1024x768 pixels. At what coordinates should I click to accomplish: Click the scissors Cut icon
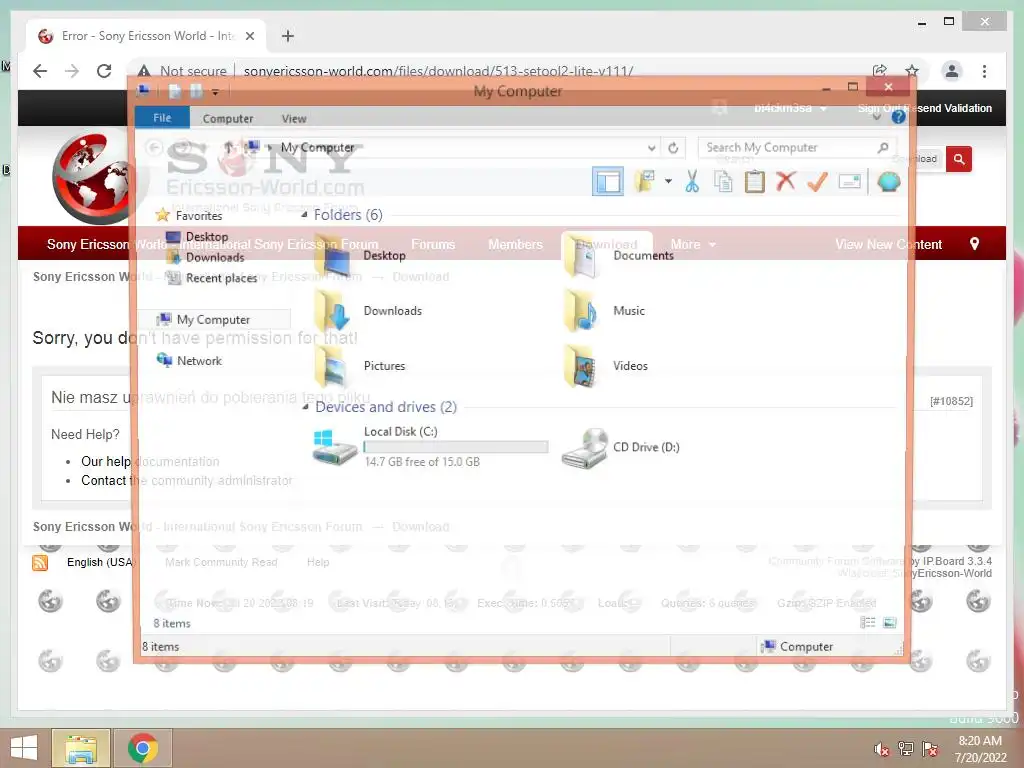click(692, 182)
